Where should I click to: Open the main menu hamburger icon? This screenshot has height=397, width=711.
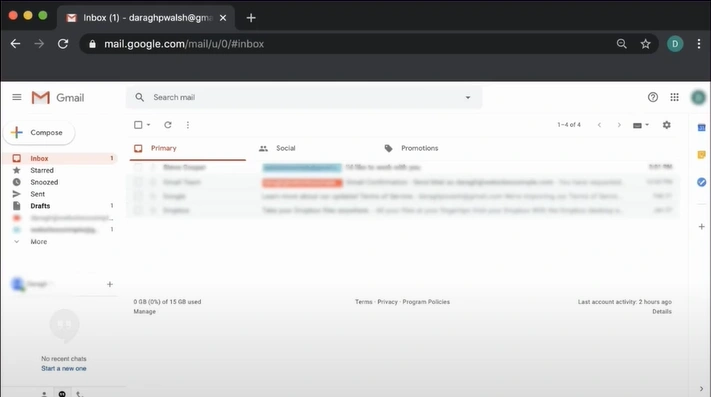(x=17, y=97)
